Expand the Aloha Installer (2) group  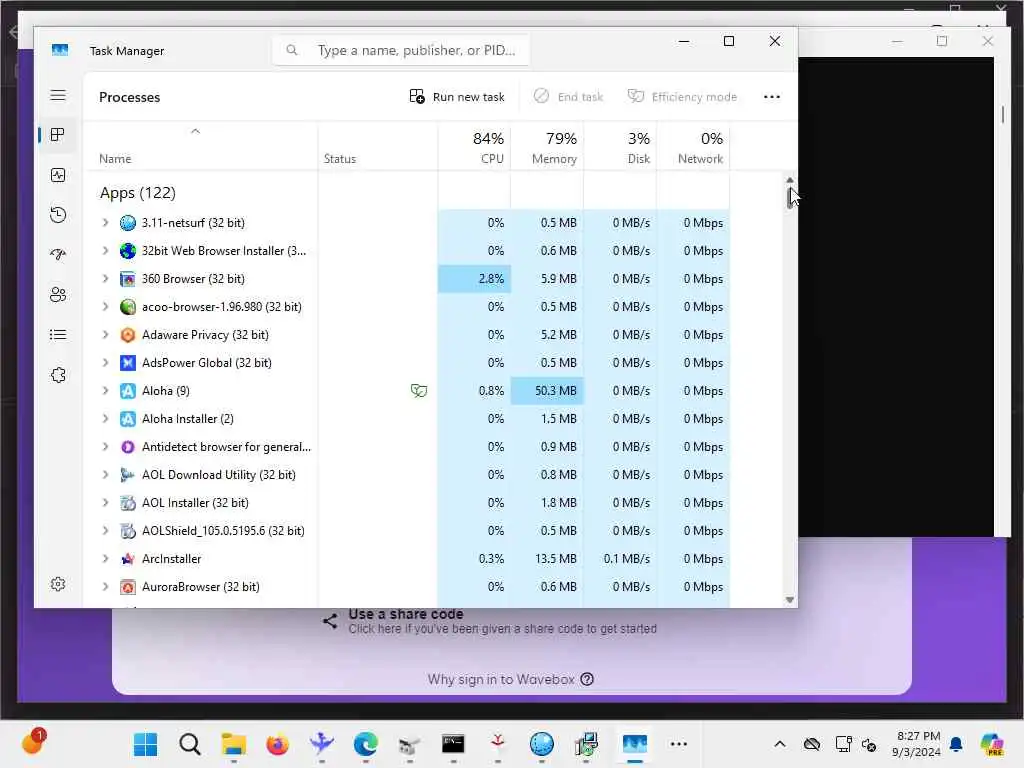pos(105,419)
